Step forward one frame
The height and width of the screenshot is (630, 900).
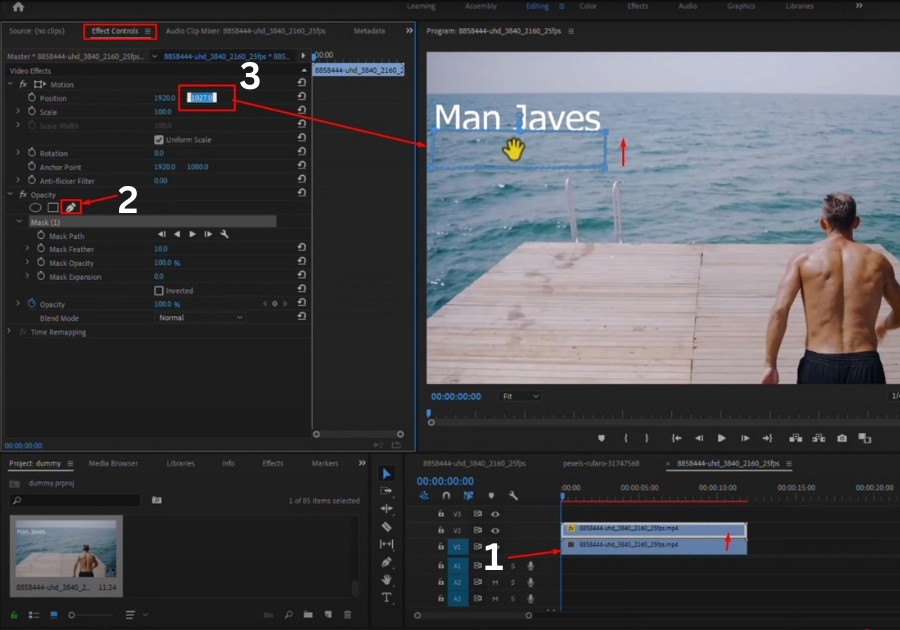tap(745, 438)
